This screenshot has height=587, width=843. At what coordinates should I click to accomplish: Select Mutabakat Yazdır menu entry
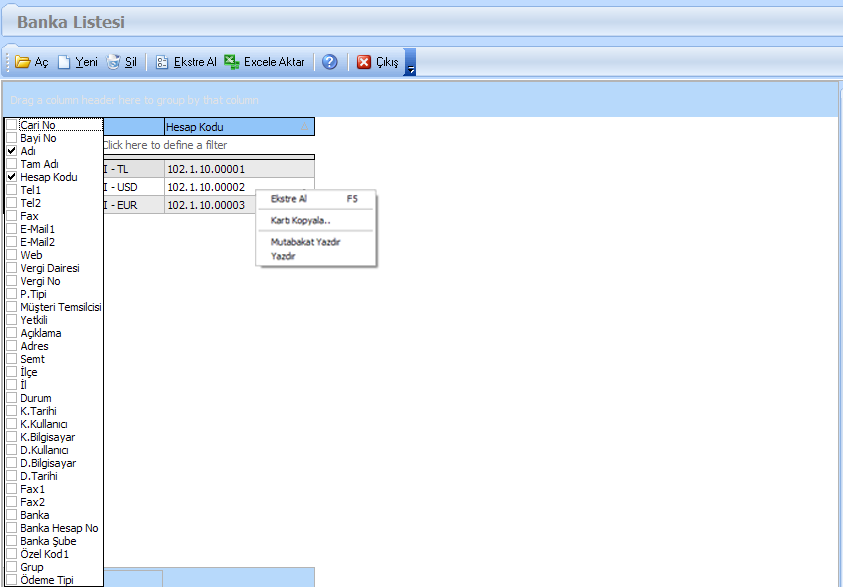point(305,242)
